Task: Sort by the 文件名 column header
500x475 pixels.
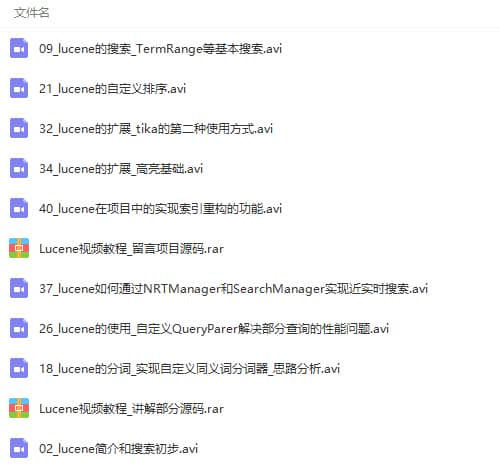Action: pos(32,13)
